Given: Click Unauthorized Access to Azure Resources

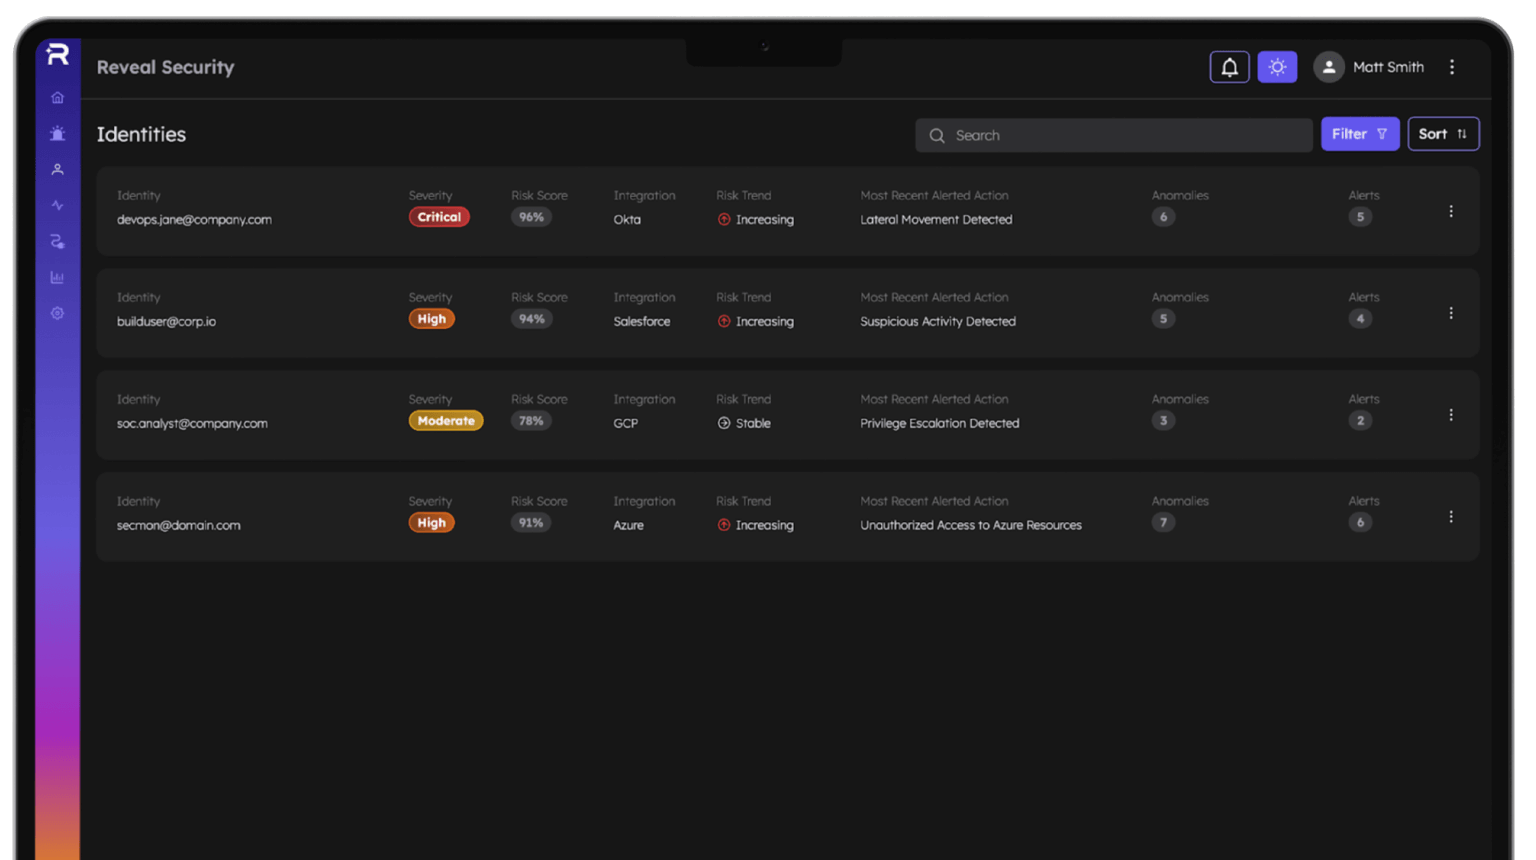Looking at the screenshot, I should coord(971,526).
